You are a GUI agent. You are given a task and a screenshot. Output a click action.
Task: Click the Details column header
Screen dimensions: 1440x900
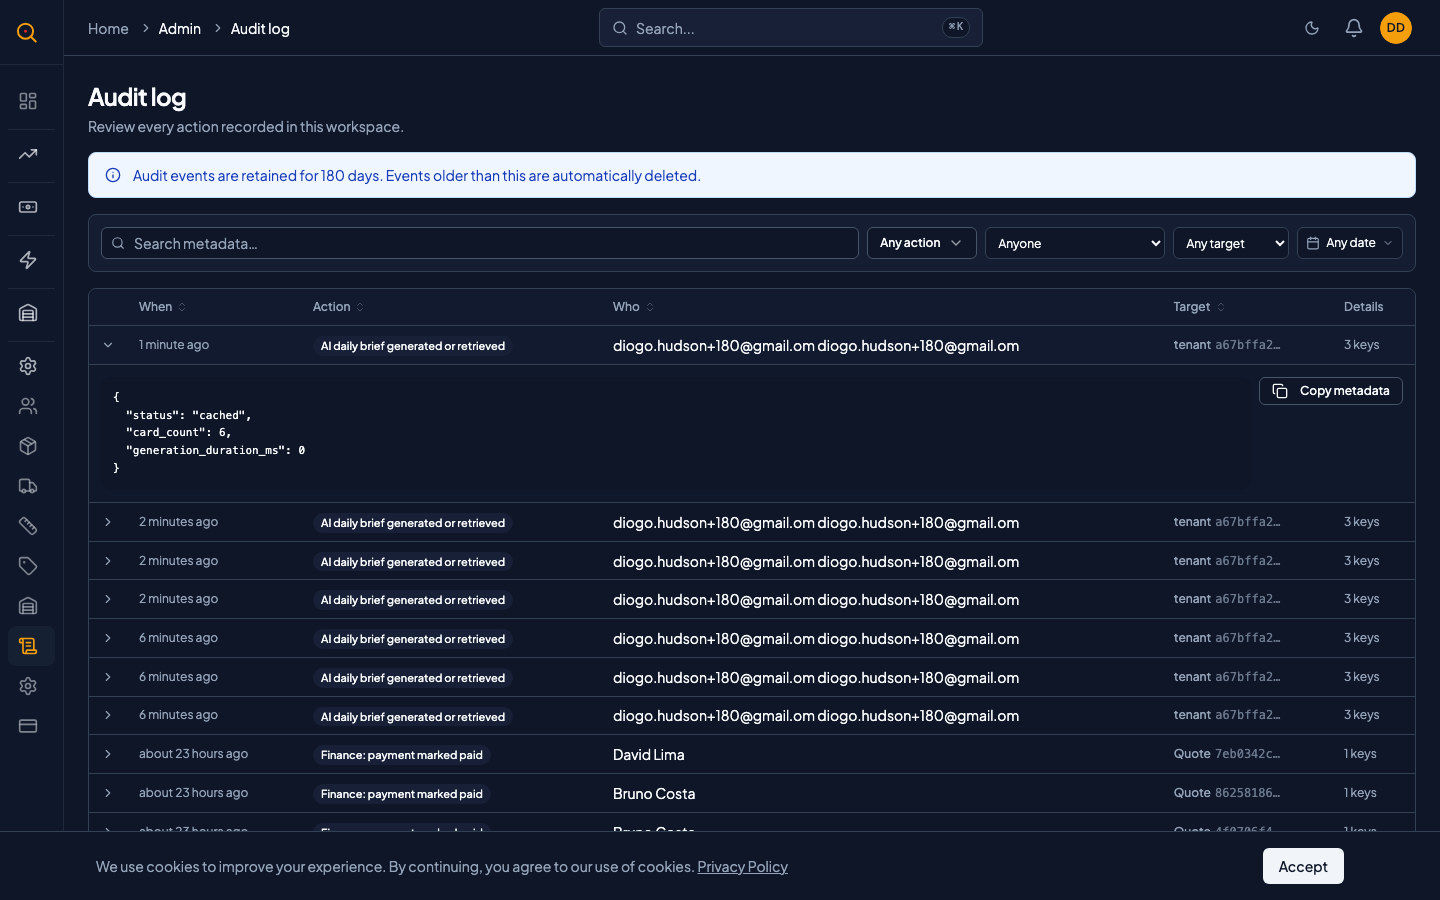point(1364,307)
